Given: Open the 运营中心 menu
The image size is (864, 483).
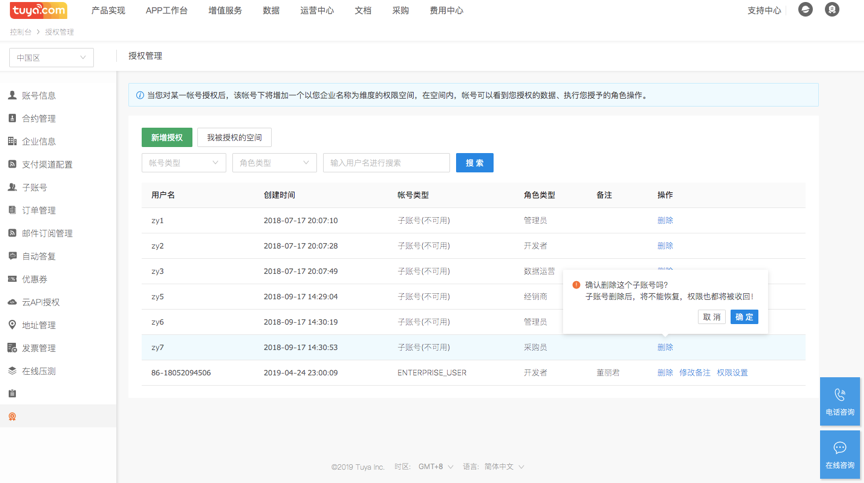Looking at the screenshot, I should tap(317, 10).
